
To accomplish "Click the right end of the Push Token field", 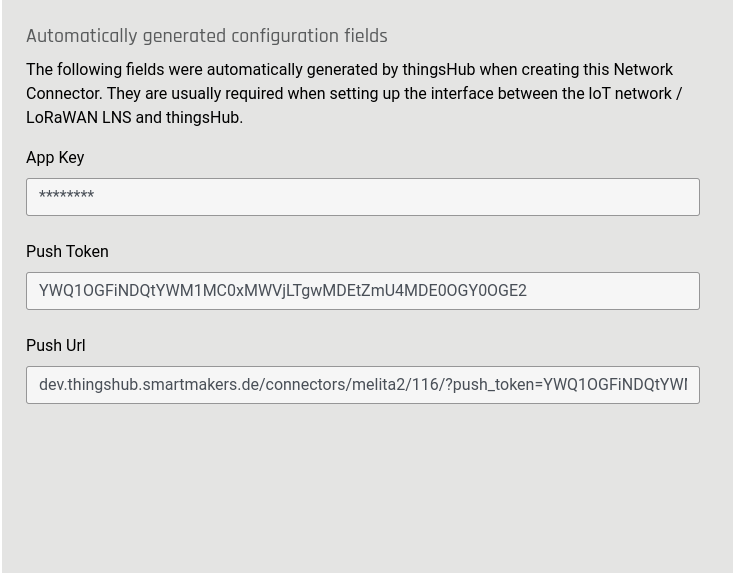I will coord(680,291).
